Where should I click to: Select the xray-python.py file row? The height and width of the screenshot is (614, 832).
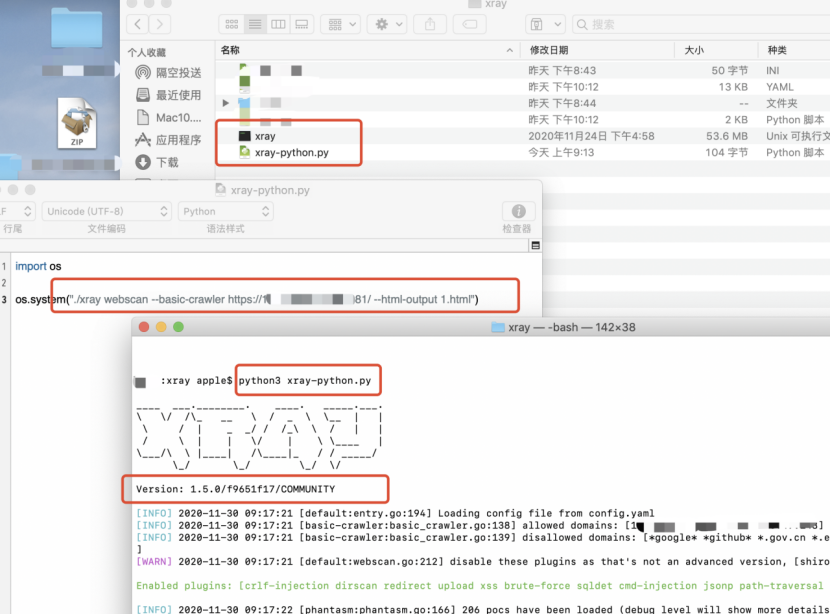click(523, 152)
